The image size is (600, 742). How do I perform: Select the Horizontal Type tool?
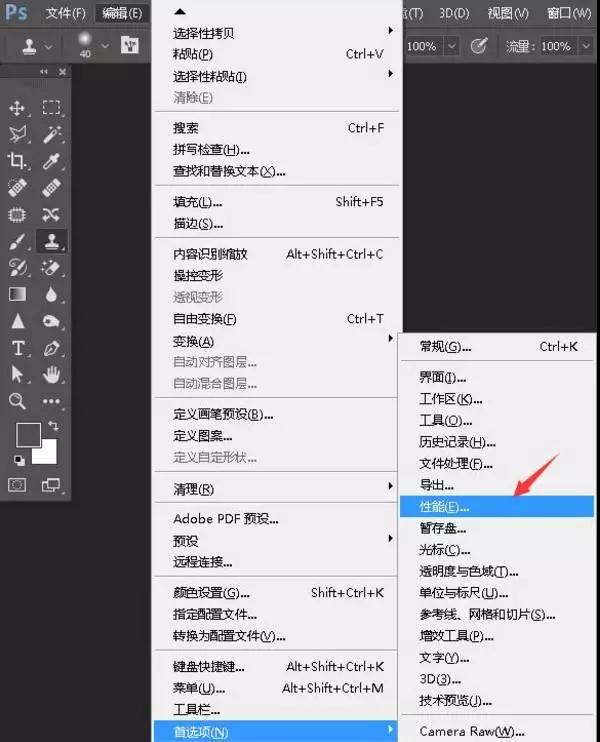pyautogui.click(x=17, y=348)
